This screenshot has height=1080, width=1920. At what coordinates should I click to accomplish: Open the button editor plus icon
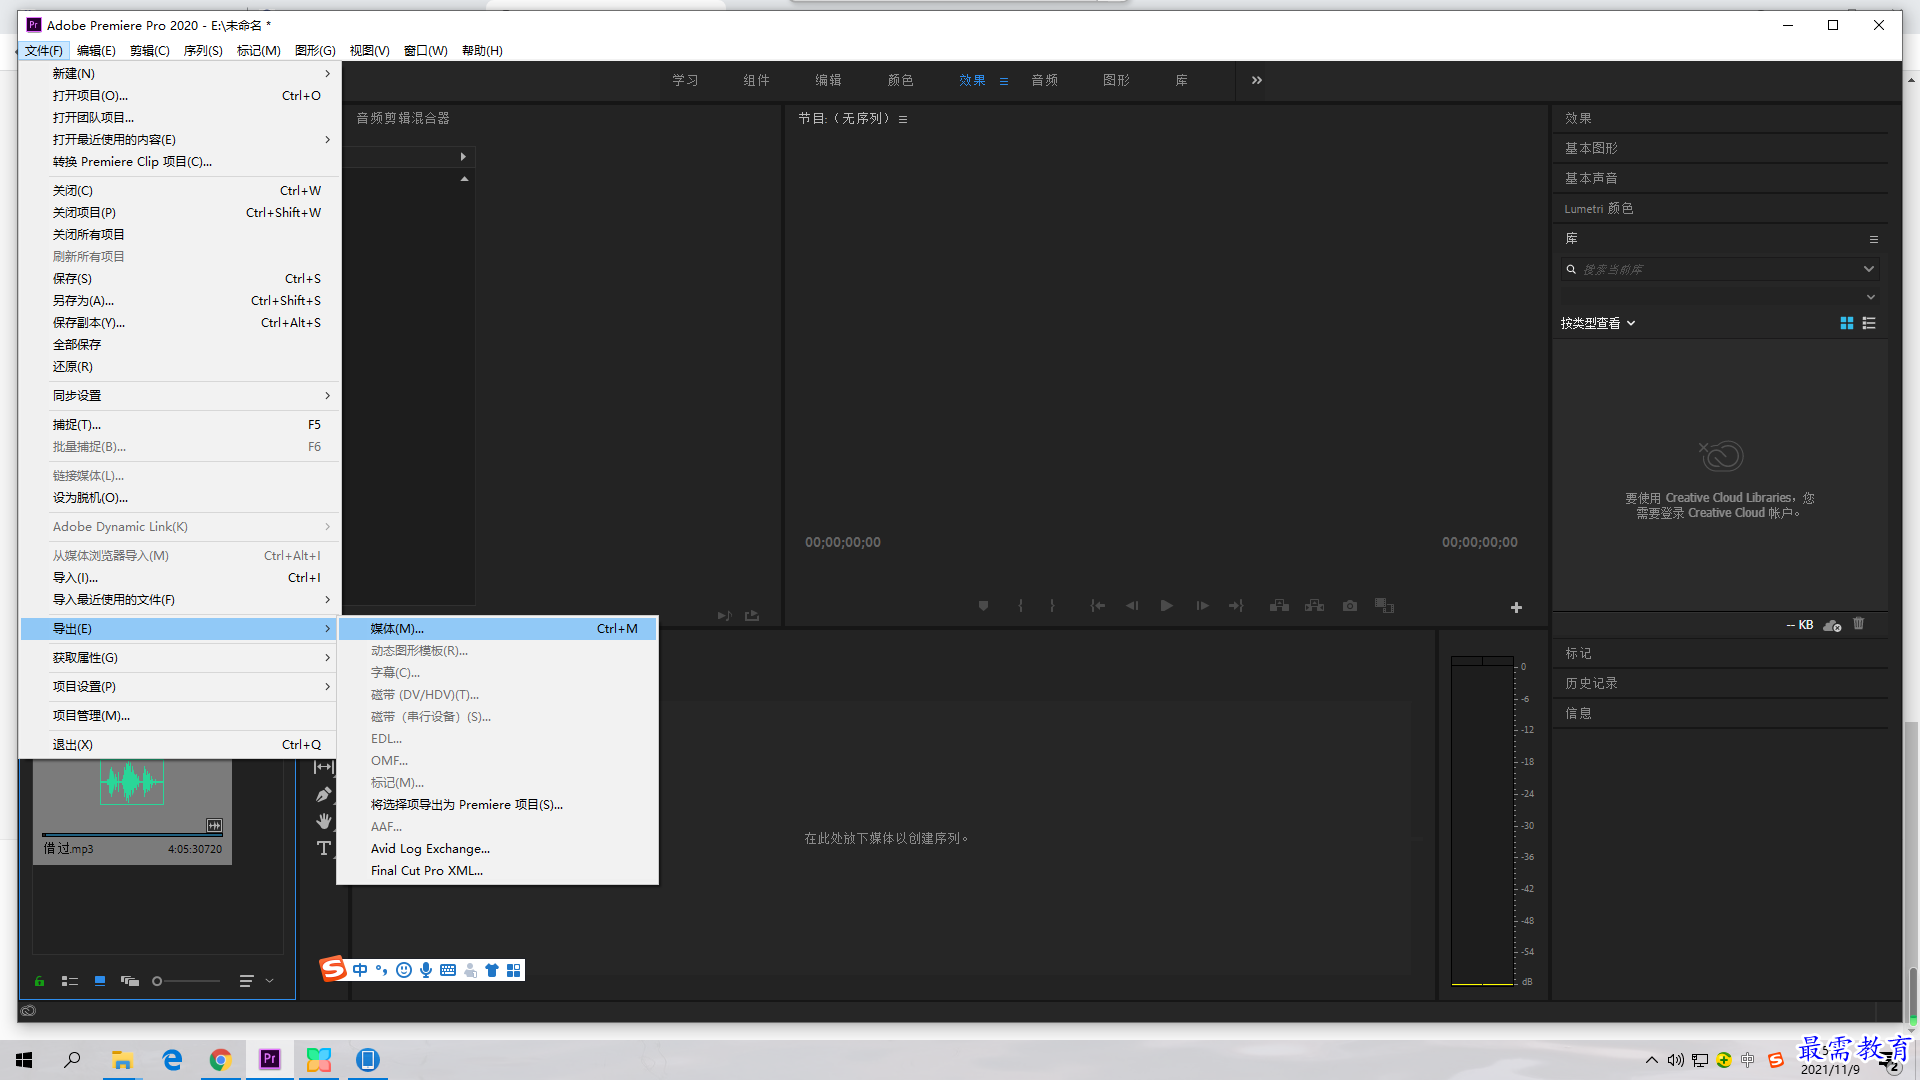(1516, 608)
